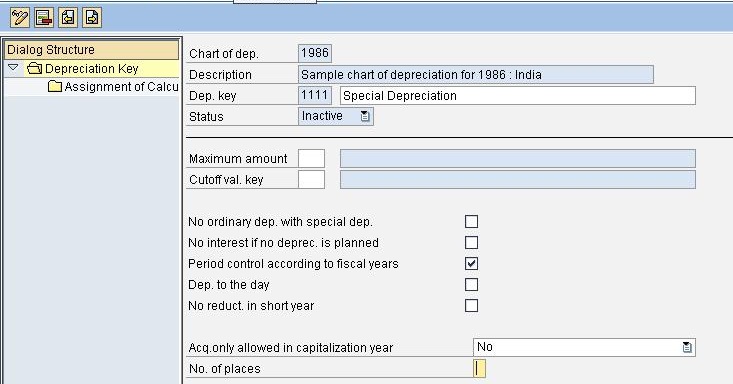This screenshot has width=733, height=384.
Task: Click the Dep. key field 1111
Action: click(x=315, y=95)
